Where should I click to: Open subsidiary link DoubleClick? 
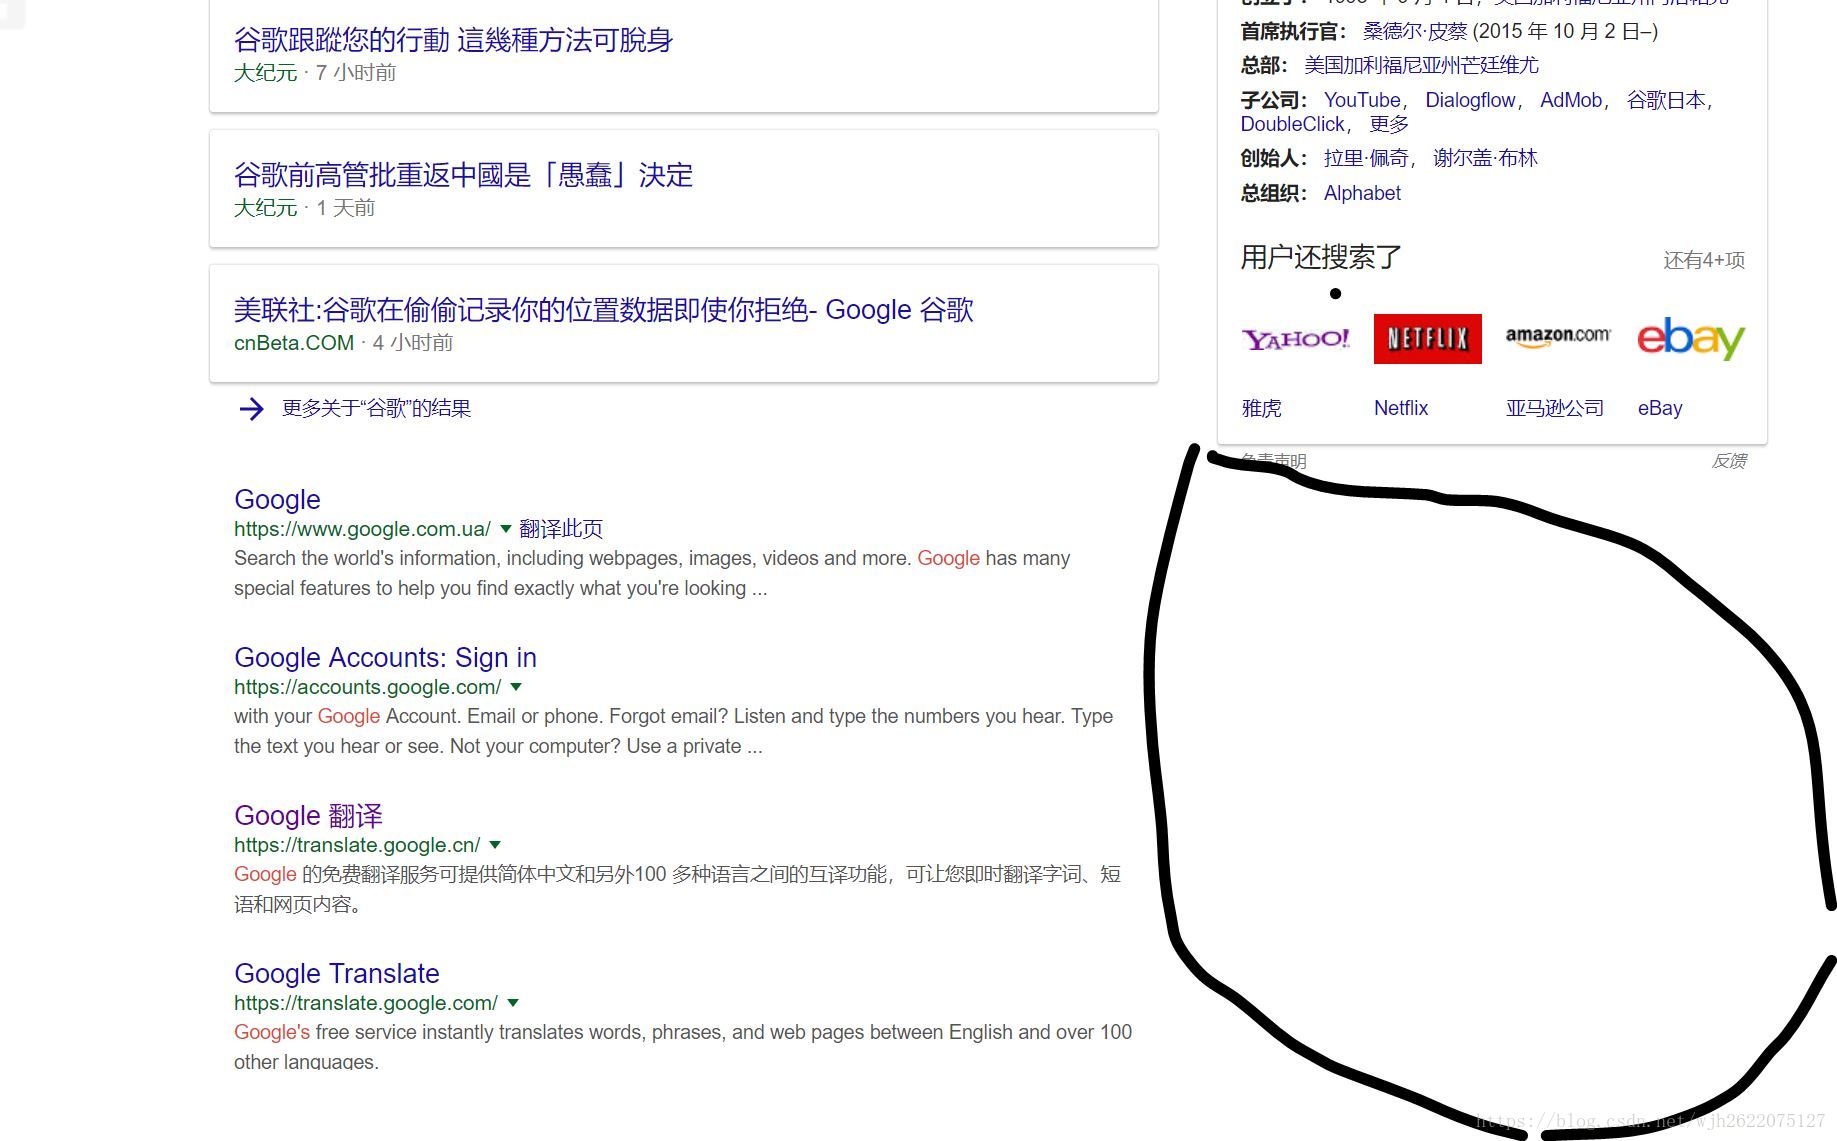point(1293,124)
